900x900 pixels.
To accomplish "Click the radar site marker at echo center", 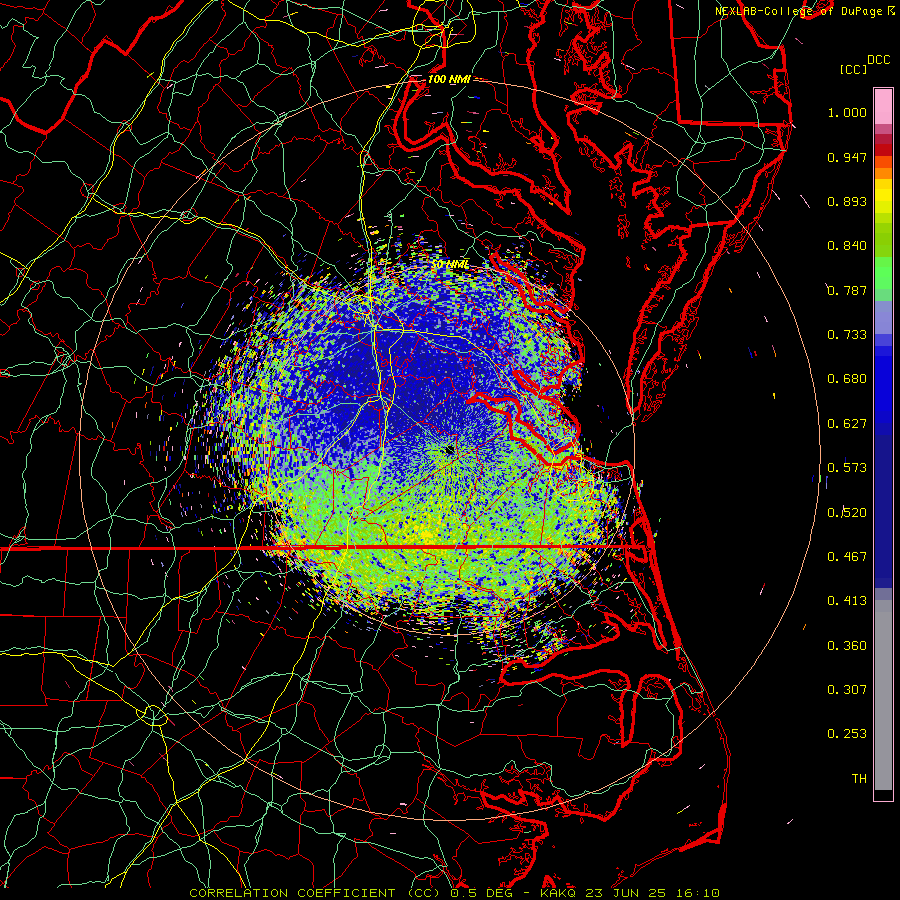I will [x=449, y=450].
